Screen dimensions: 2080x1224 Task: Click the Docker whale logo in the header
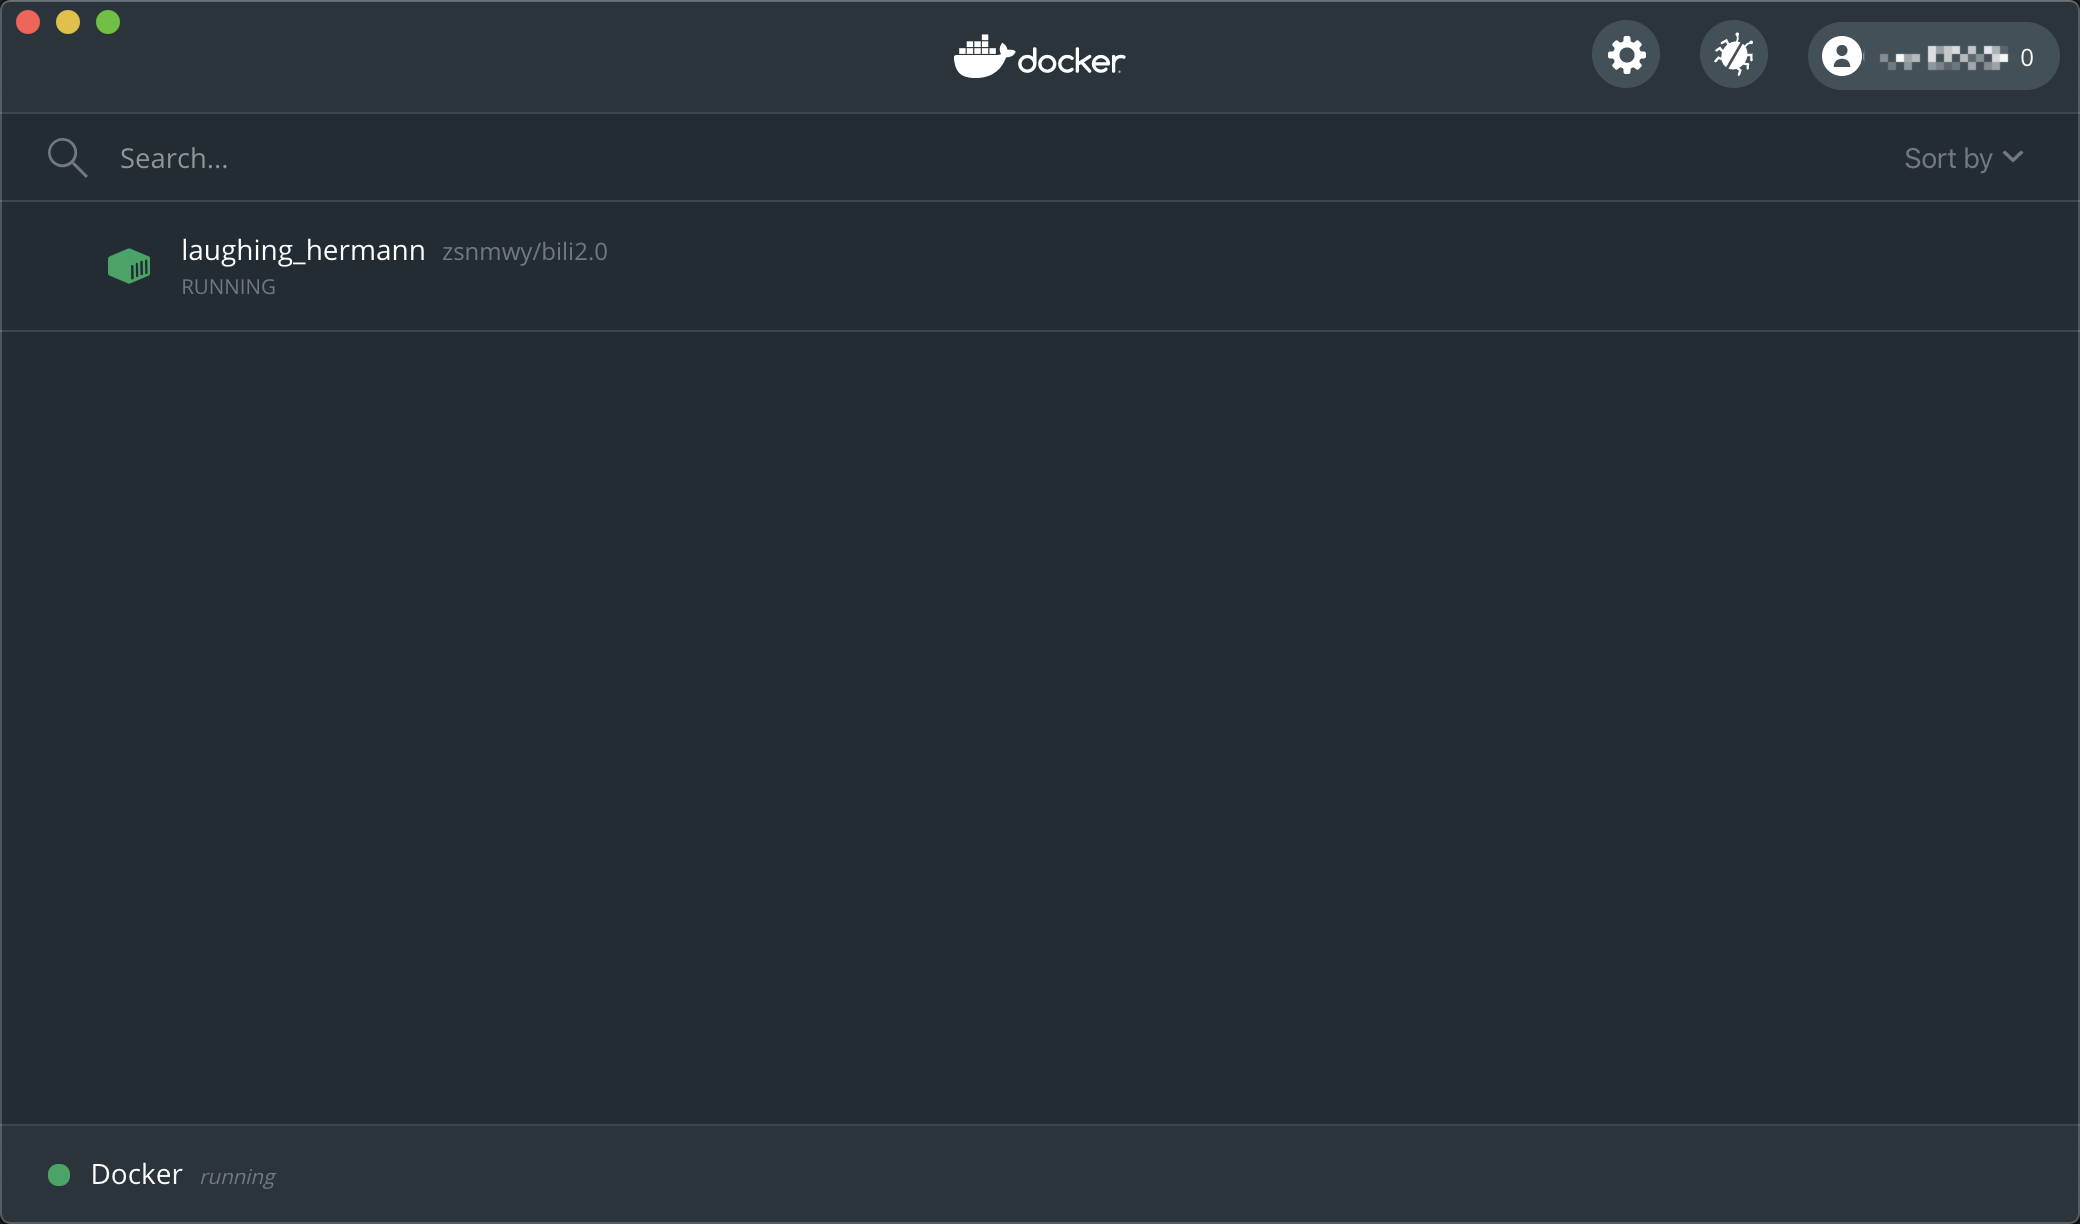tap(1039, 57)
